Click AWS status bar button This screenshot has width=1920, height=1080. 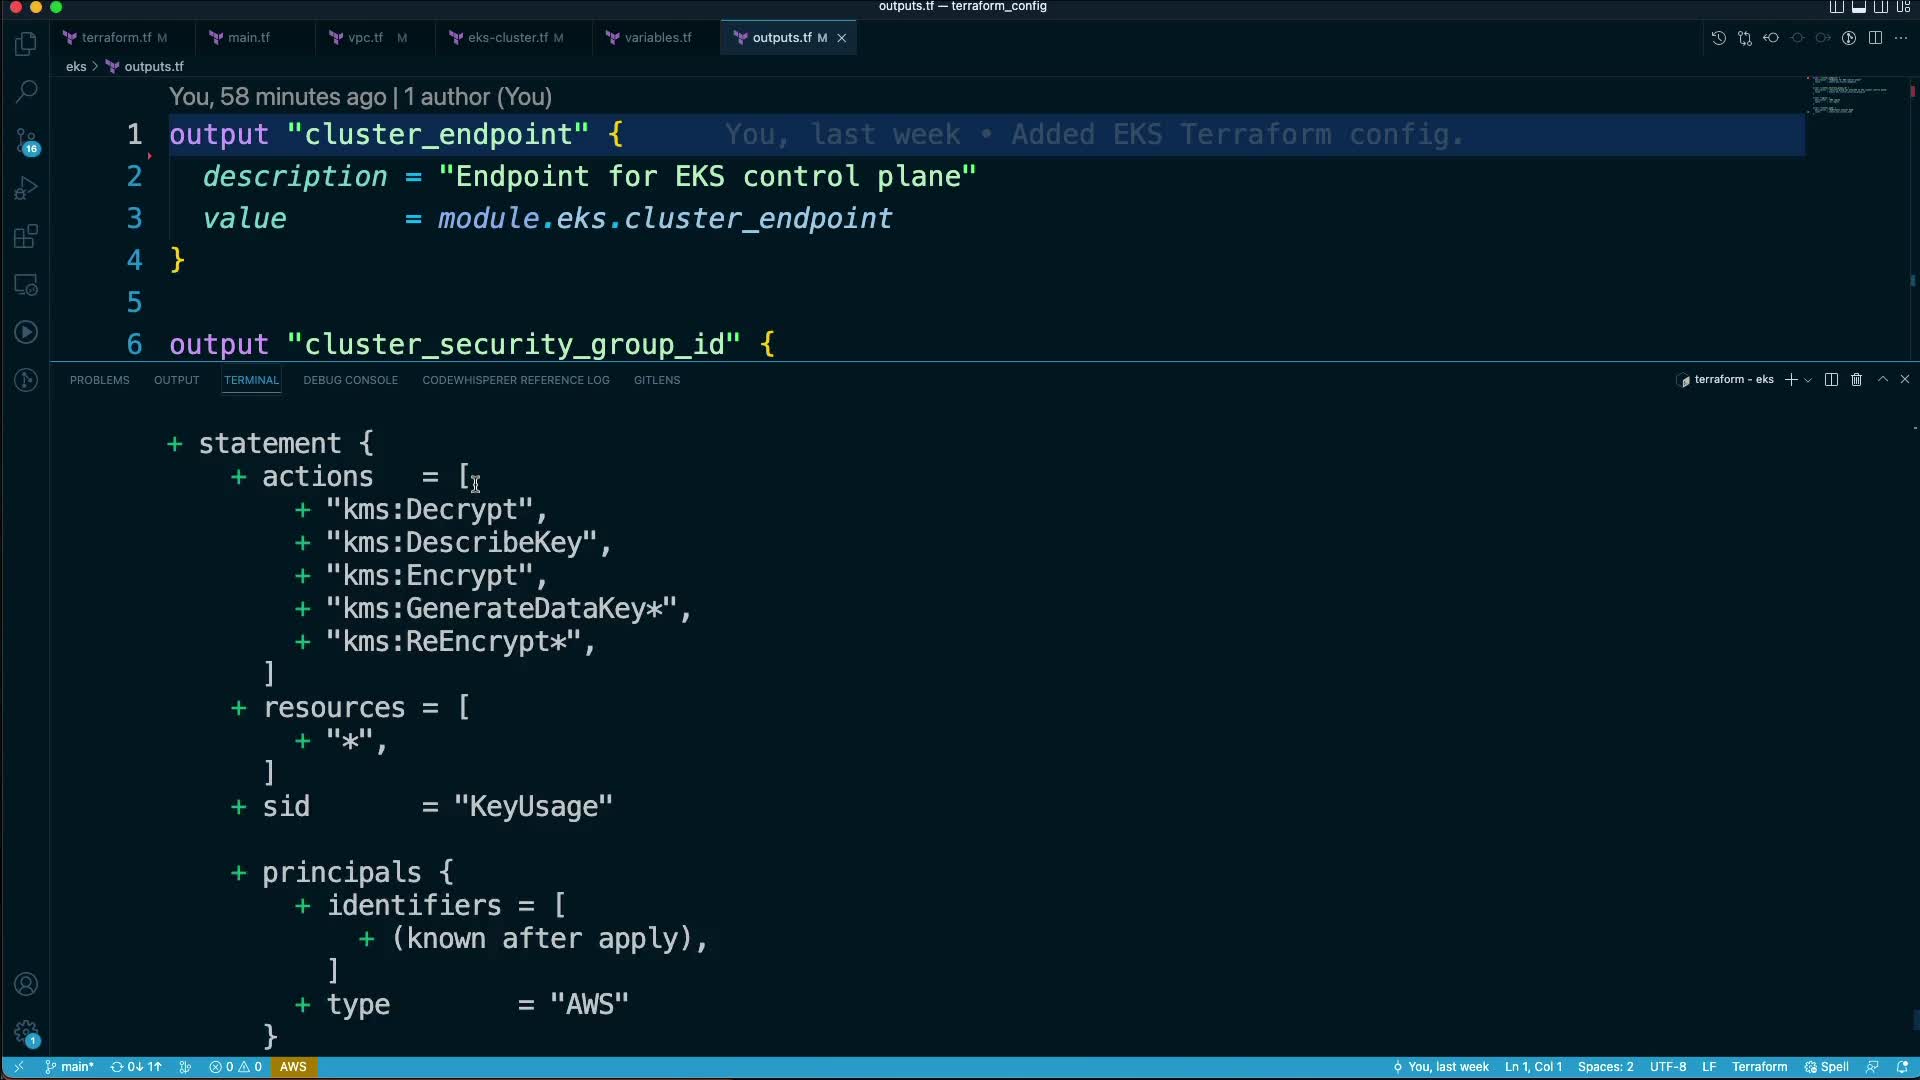(293, 1067)
